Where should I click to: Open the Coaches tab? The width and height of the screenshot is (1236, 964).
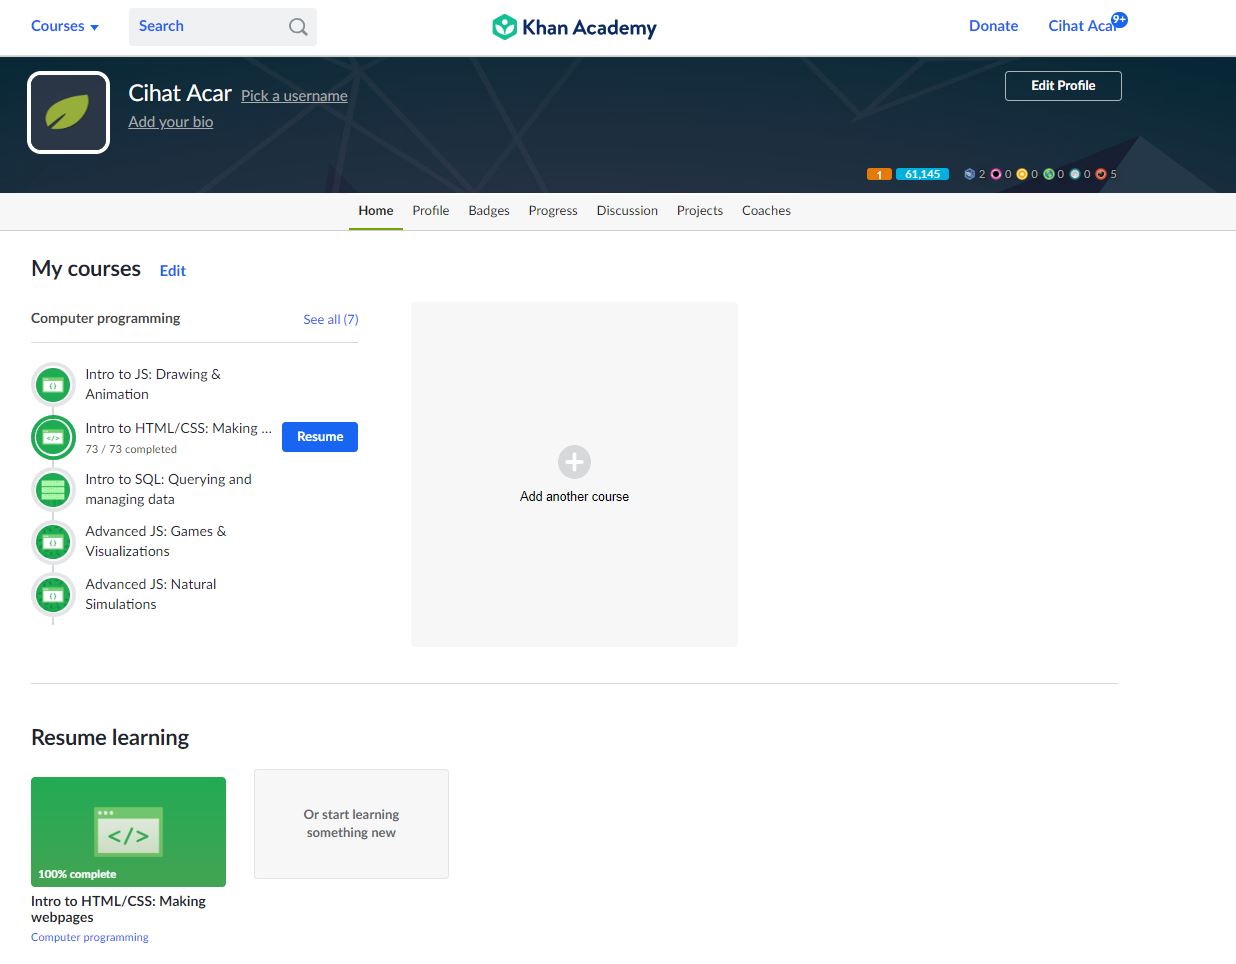click(x=766, y=211)
